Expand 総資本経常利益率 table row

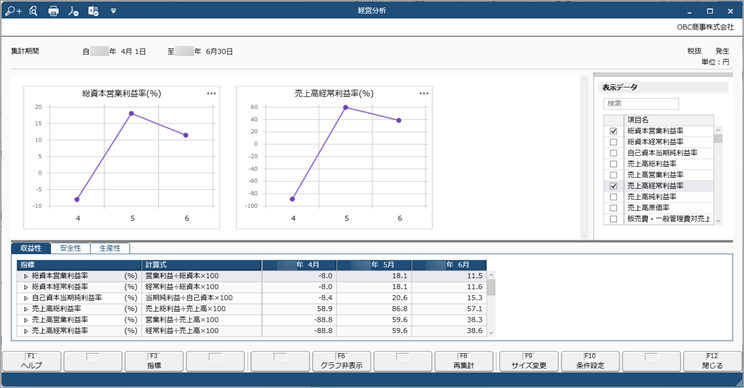(26, 287)
